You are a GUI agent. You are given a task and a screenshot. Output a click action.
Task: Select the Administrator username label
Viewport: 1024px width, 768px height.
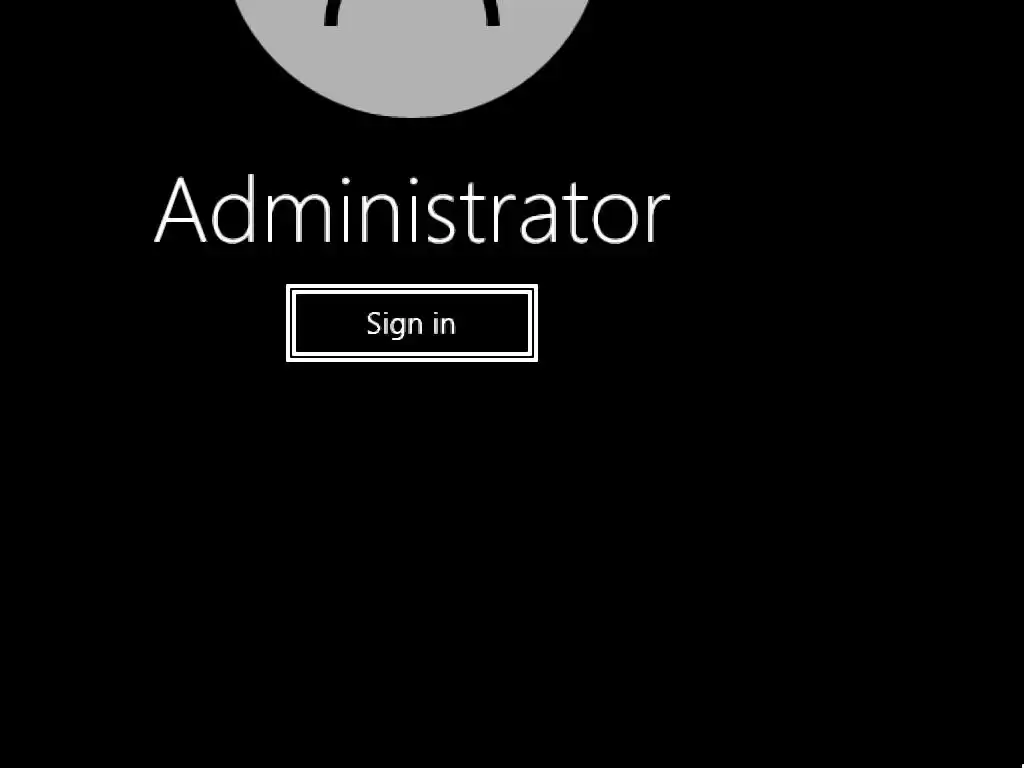coord(412,210)
